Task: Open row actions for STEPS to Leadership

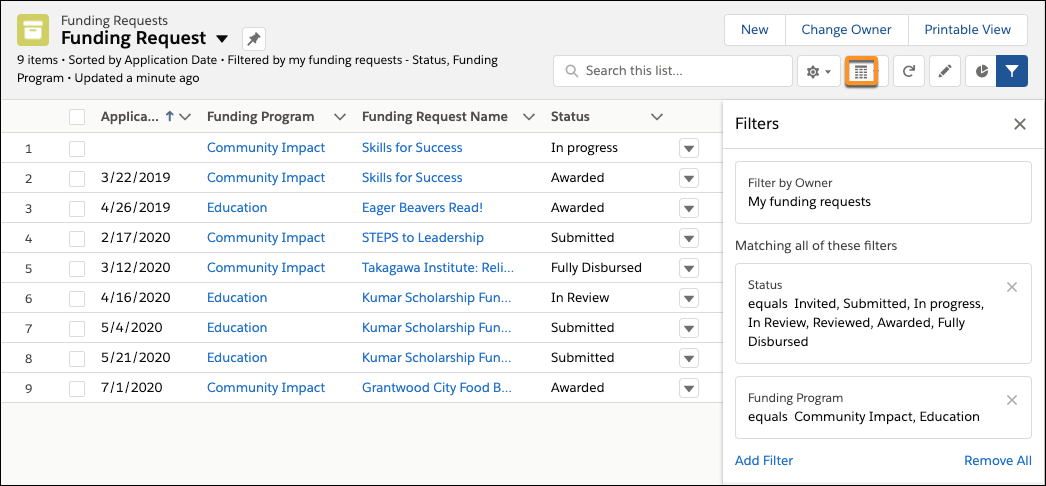Action: pyautogui.click(x=689, y=238)
